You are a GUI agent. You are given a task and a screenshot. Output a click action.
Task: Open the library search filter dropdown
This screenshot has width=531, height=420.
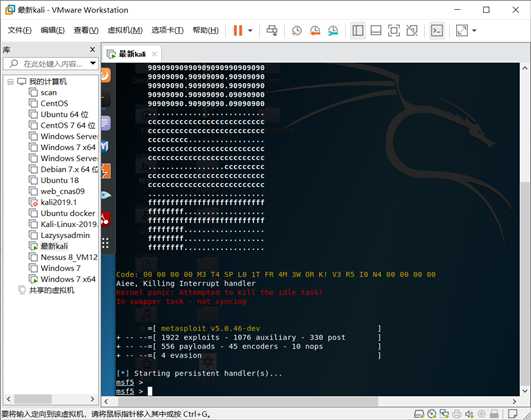[92, 63]
